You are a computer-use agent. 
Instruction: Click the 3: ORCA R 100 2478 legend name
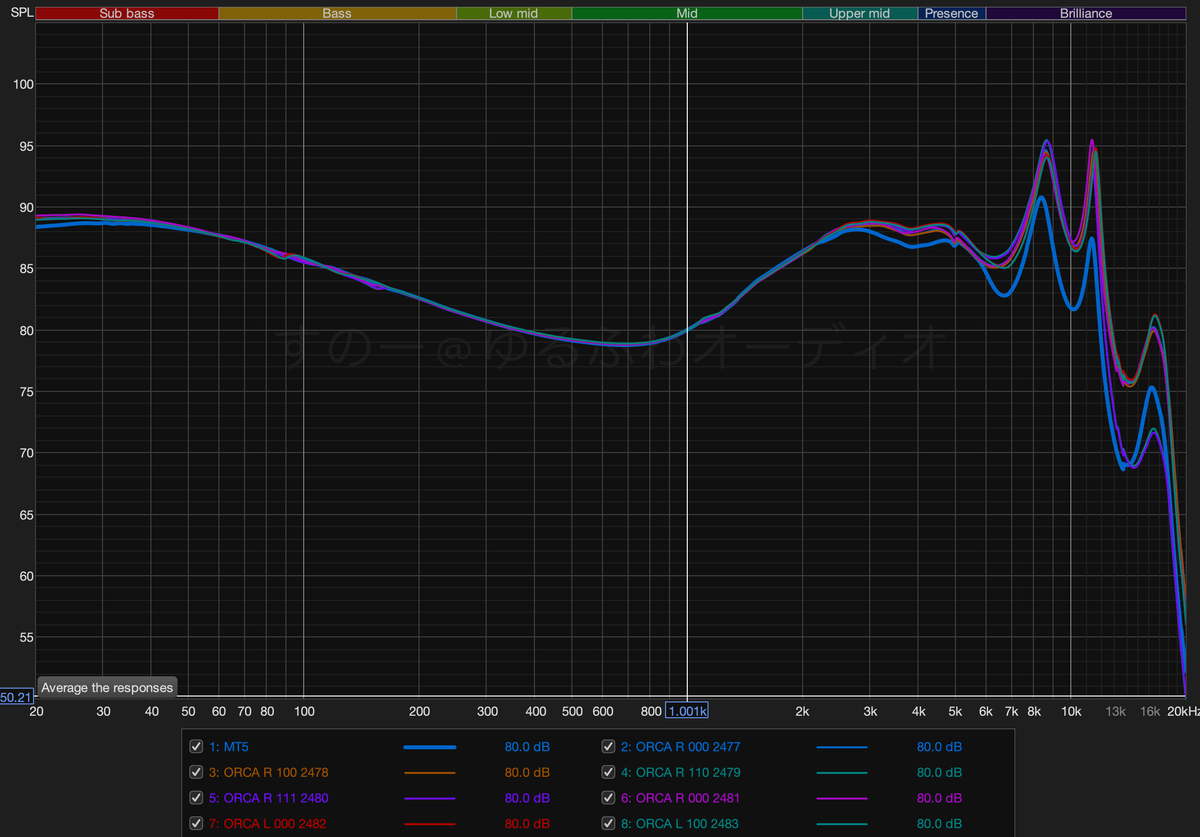click(269, 773)
